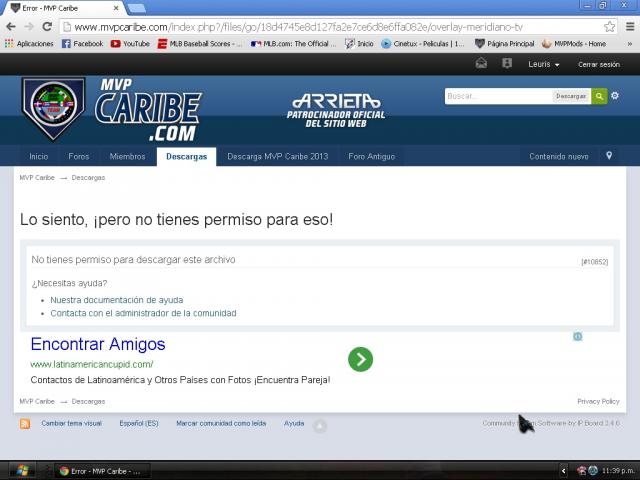Open the location pin icon in navbar
This screenshot has height=480, width=640.
609,156
